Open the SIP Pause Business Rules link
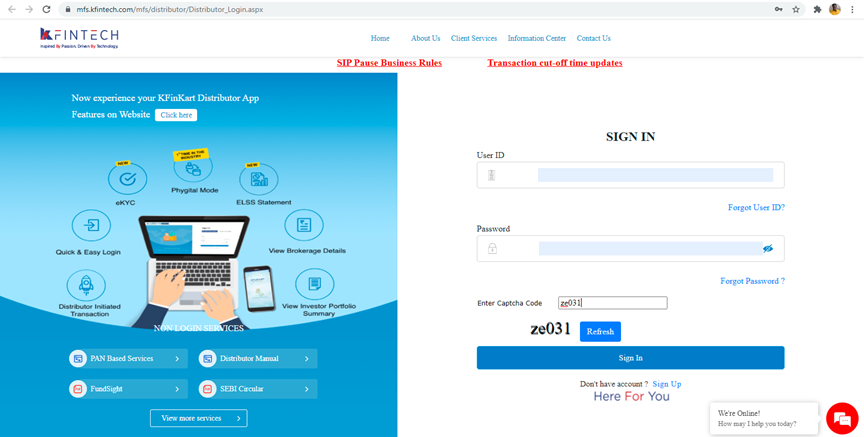The width and height of the screenshot is (864, 437). (x=390, y=63)
